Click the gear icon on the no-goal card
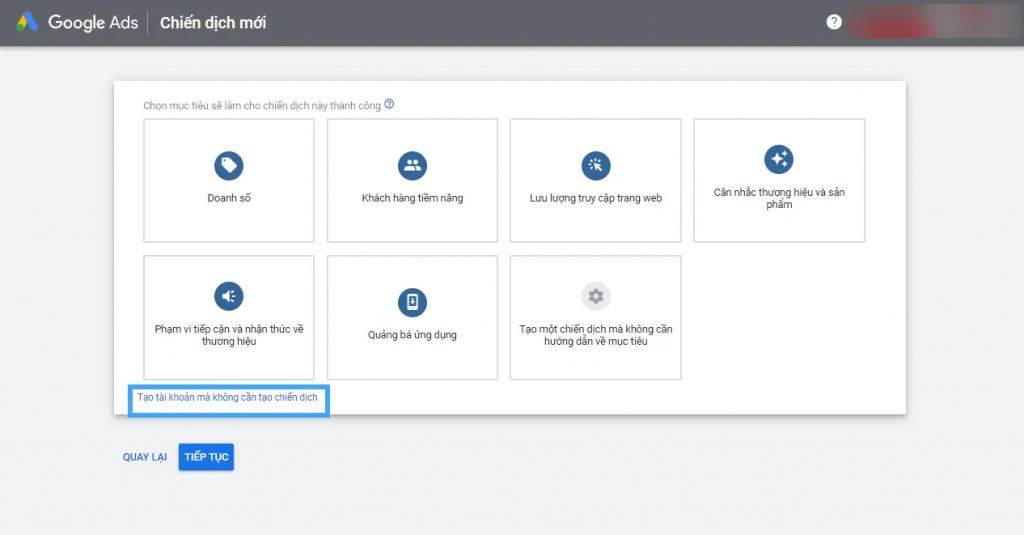 coord(596,296)
